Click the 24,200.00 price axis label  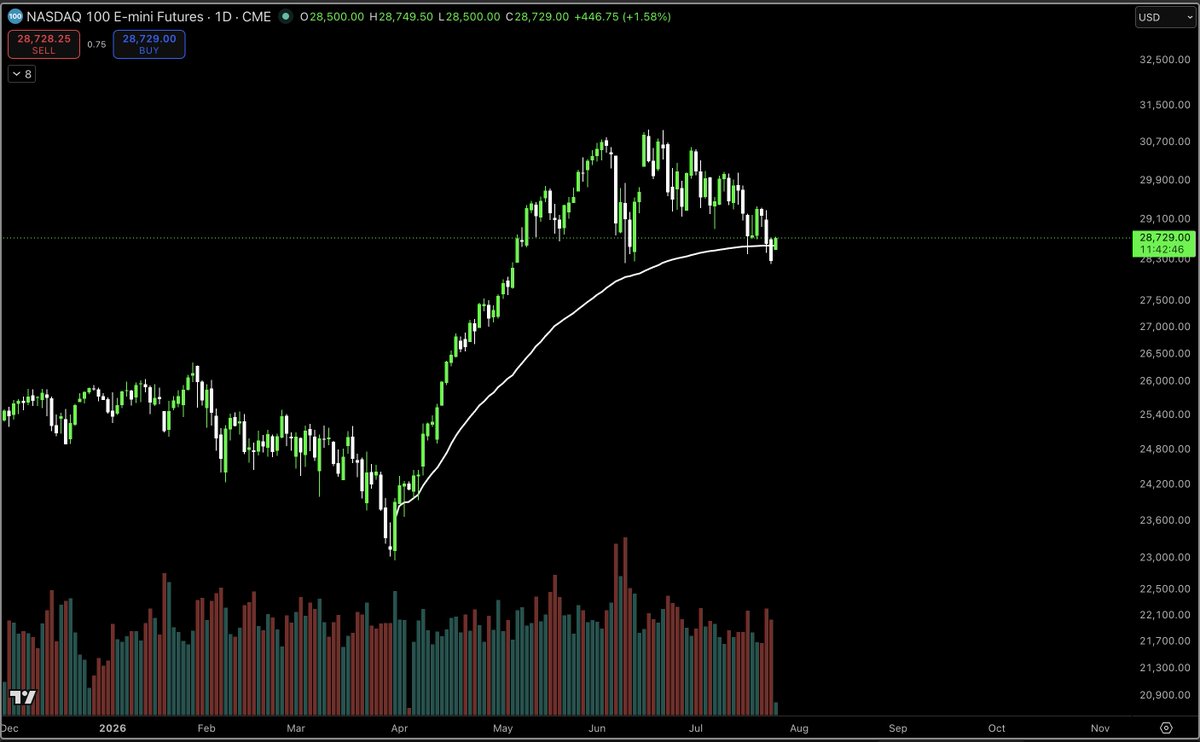1163,484
